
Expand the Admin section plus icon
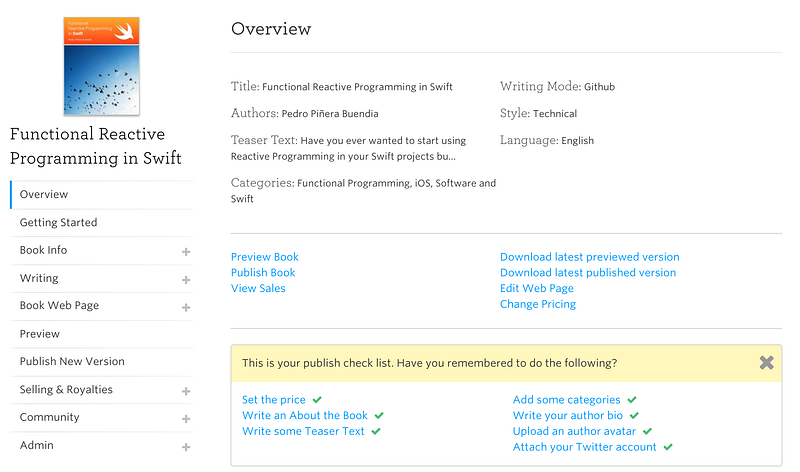[x=186, y=447]
